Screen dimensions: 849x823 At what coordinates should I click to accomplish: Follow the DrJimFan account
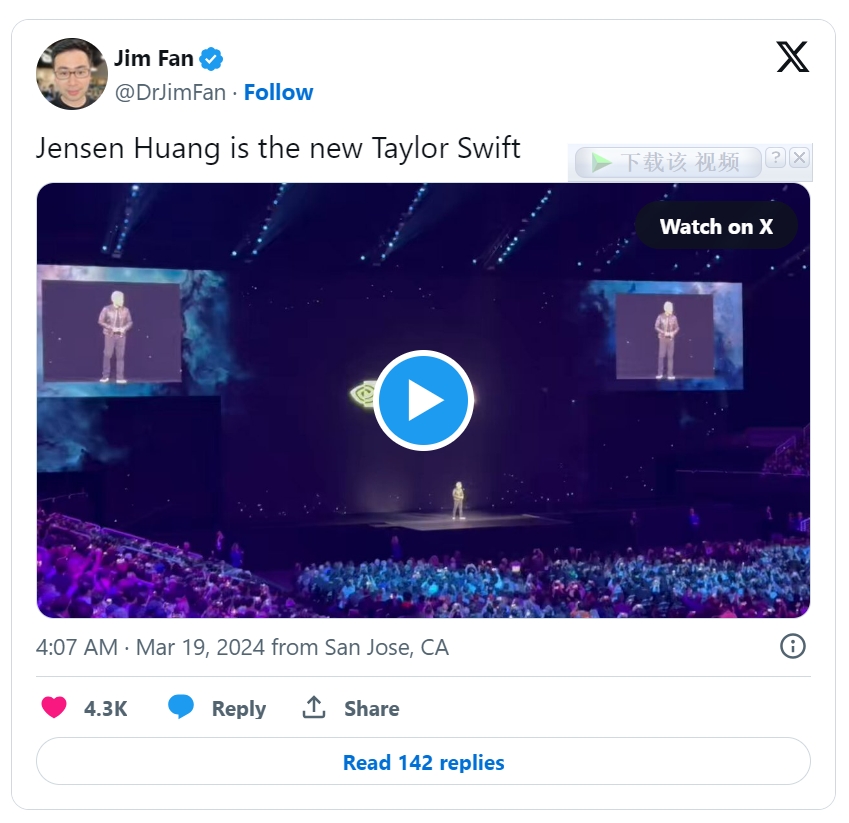point(278,93)
